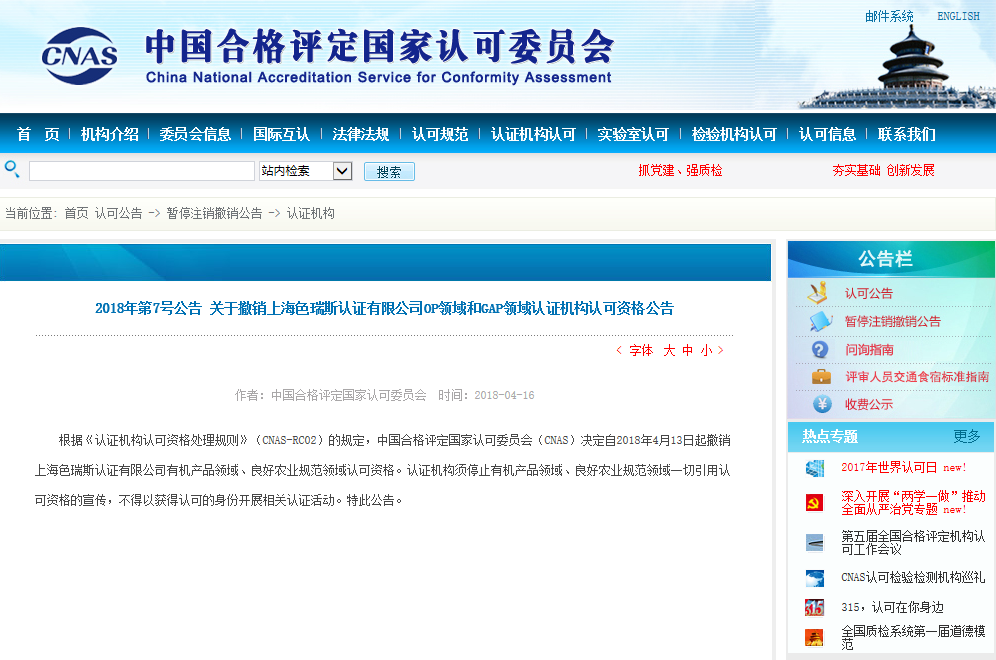996x660 pixels.
Task: Click the 收费公示 yen icon
Action: coord(822,404)
